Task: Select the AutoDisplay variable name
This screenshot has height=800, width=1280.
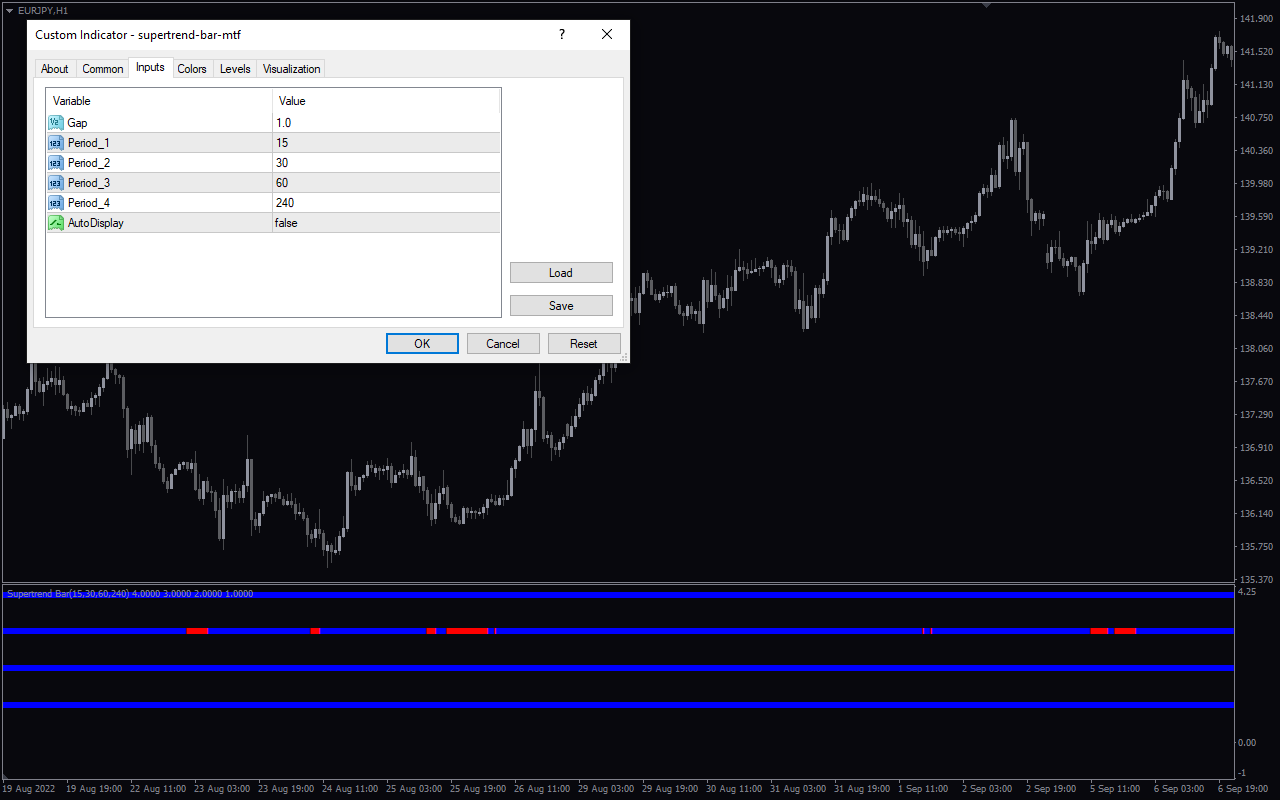Action: pos(95,223)
